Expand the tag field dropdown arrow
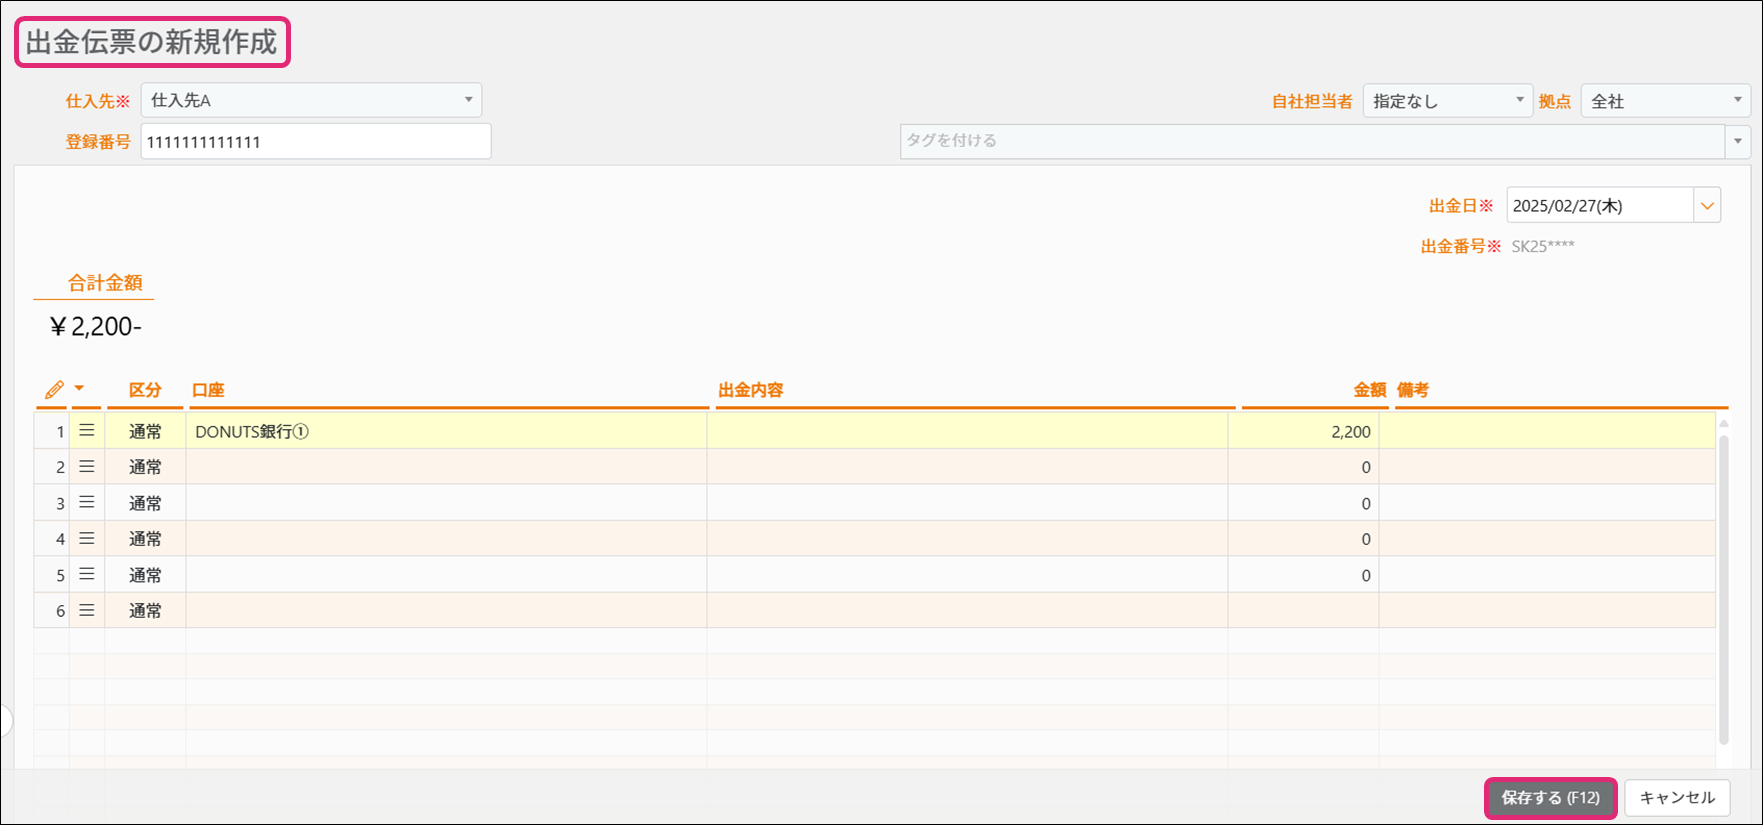Viewport: 1763px width, 825px height. pyautogui.click(x=1738, y=141)
